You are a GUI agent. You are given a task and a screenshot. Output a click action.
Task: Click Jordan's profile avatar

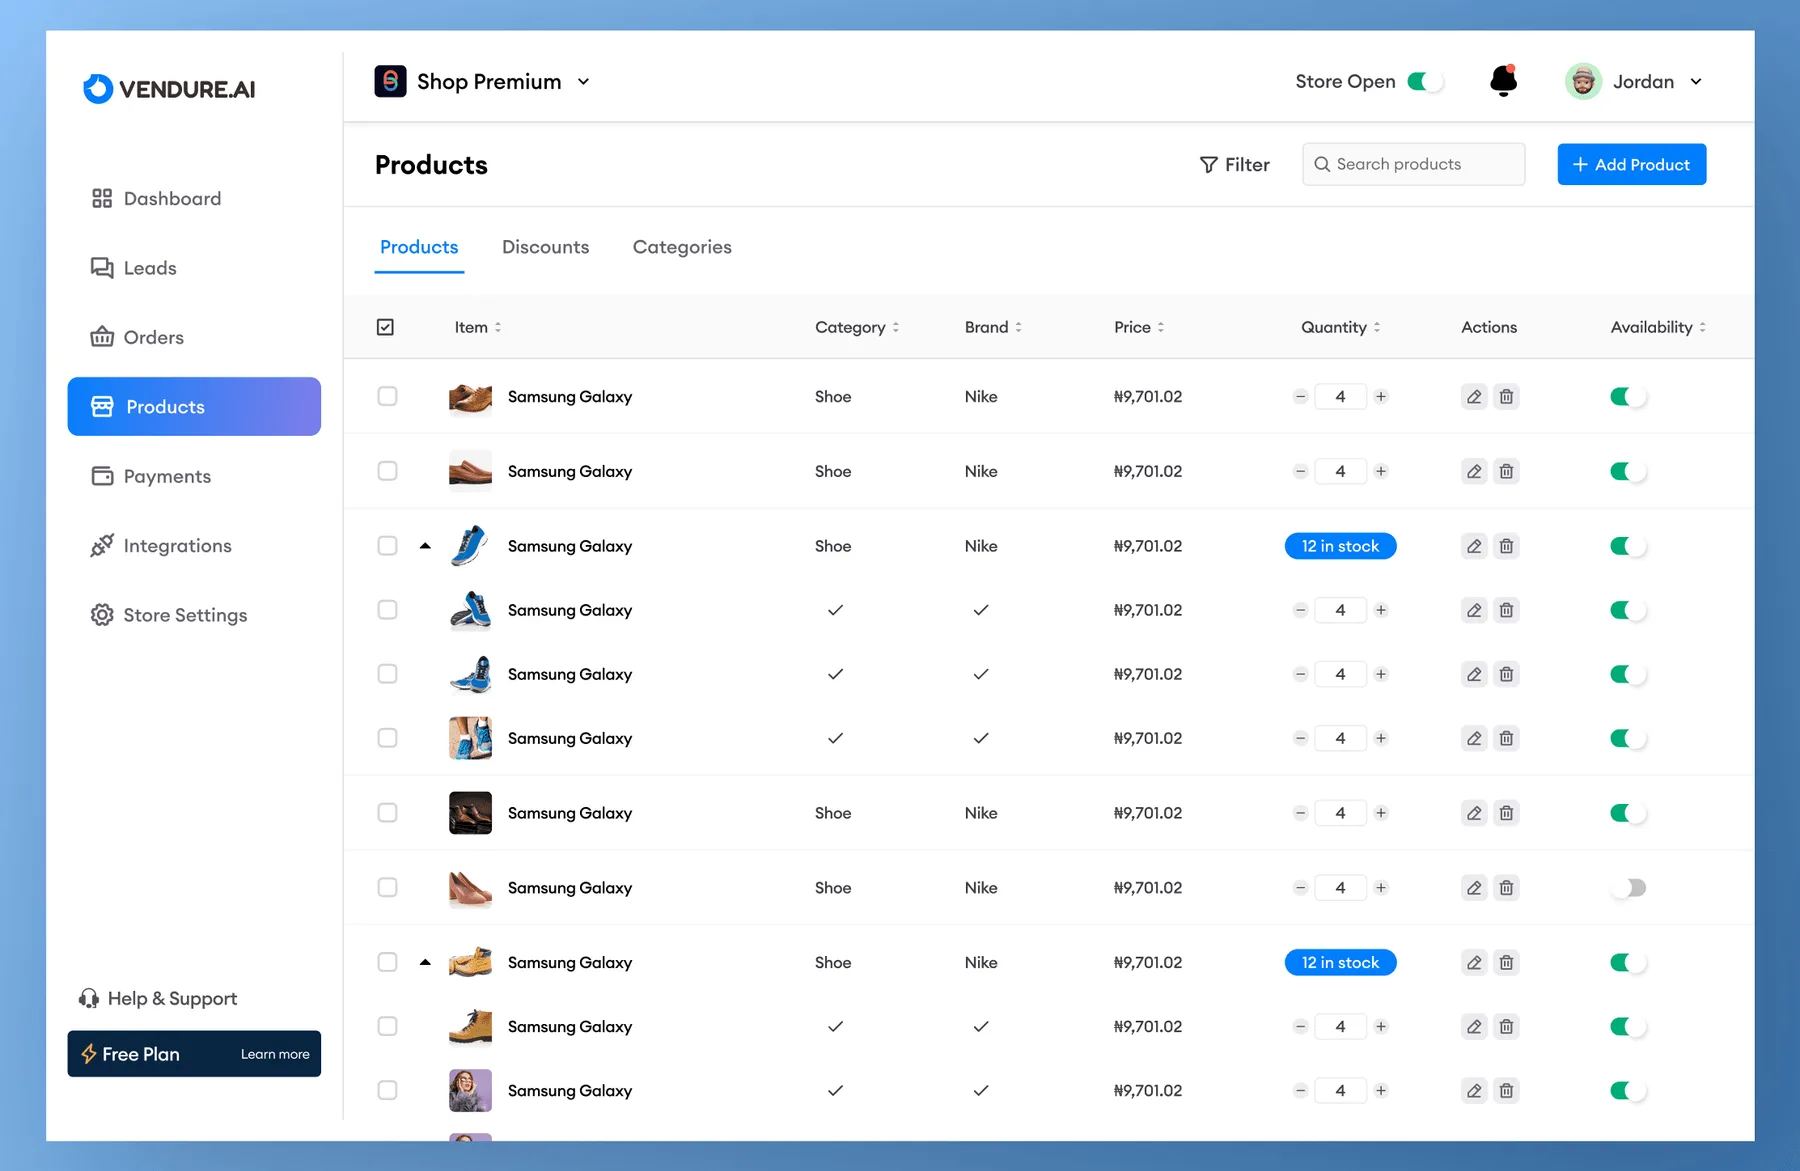pos(1583,81)
